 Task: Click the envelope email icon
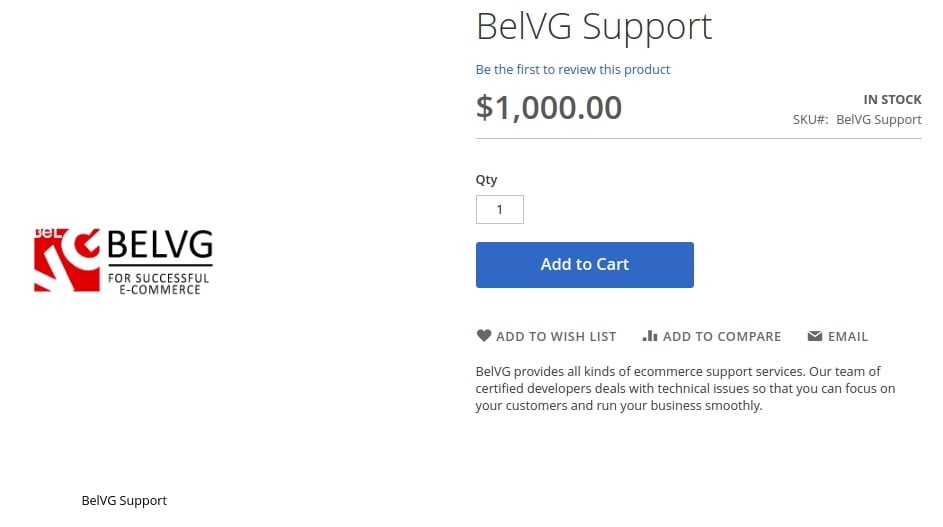(814, 336)
